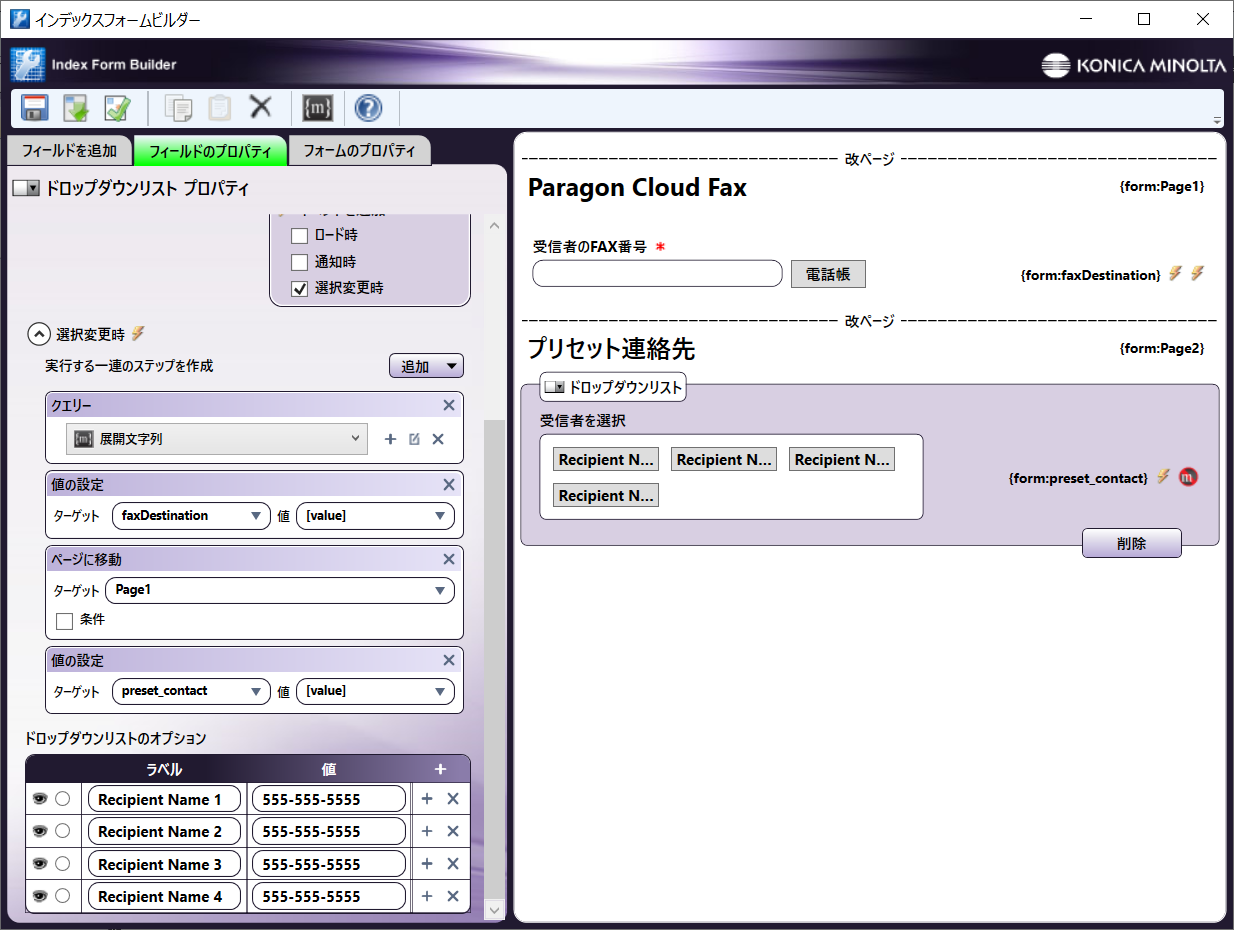
Task: Open the Page1 target dropdown
Action: (x=280, y=590)
